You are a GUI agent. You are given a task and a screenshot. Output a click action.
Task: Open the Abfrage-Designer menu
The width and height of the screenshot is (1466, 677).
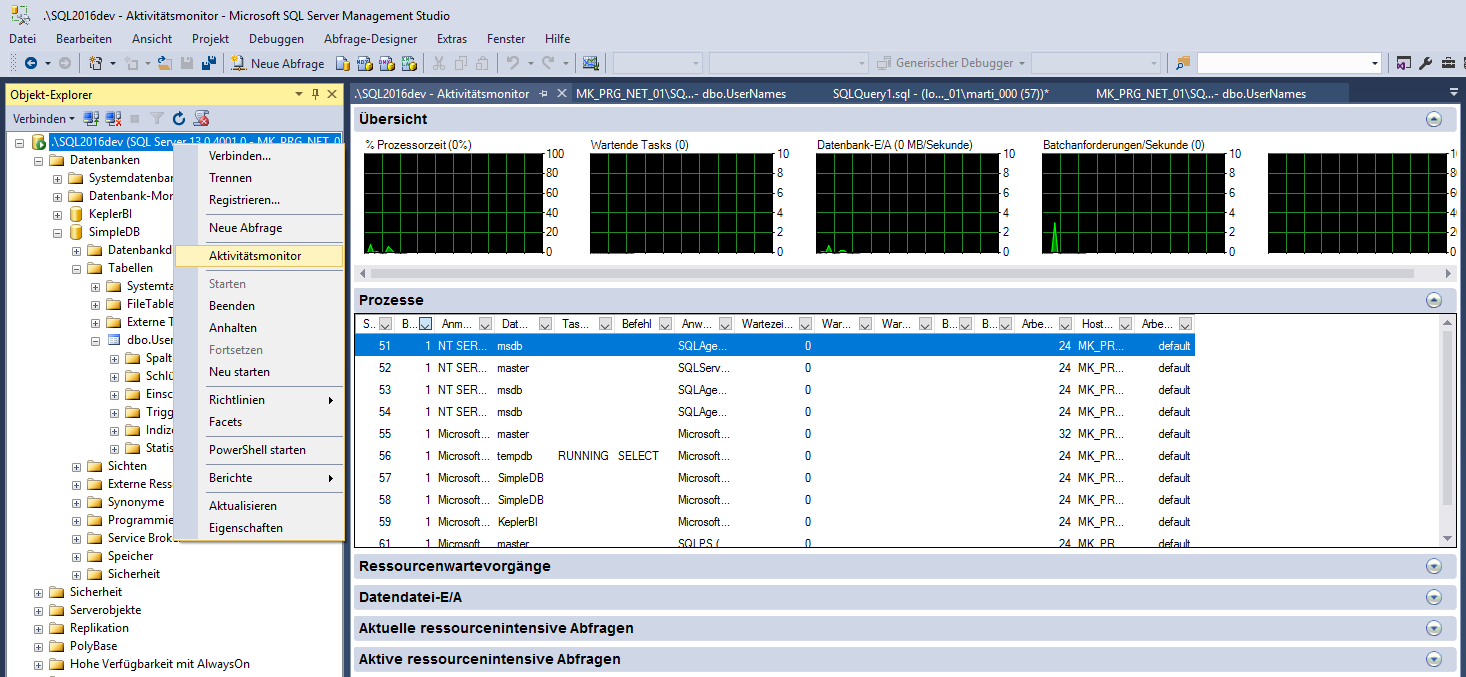click(x=370, y=39)
